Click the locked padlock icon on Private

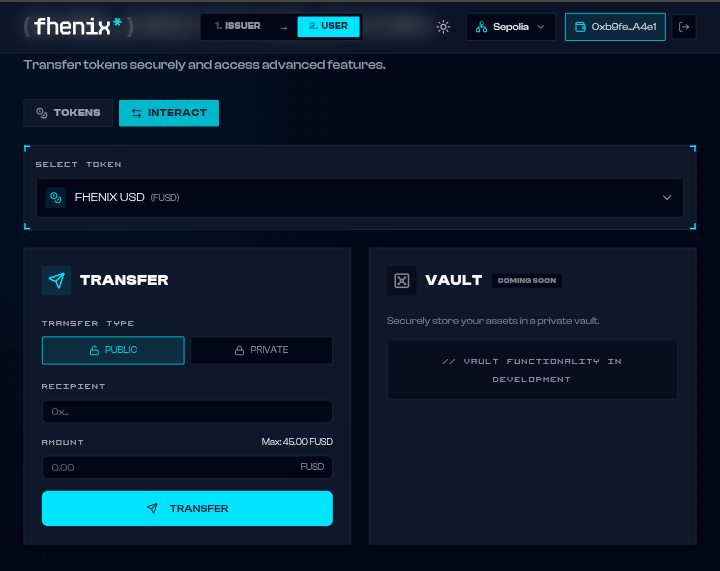point(239,350)
